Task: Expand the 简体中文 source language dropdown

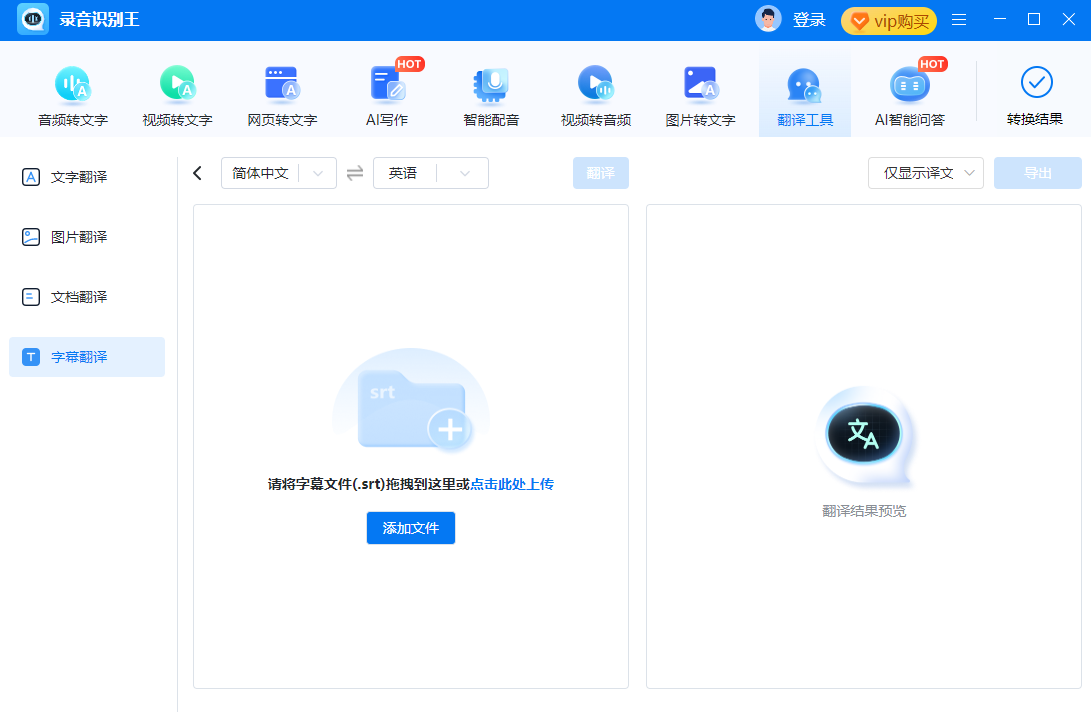Action: [x=278, y=173]
